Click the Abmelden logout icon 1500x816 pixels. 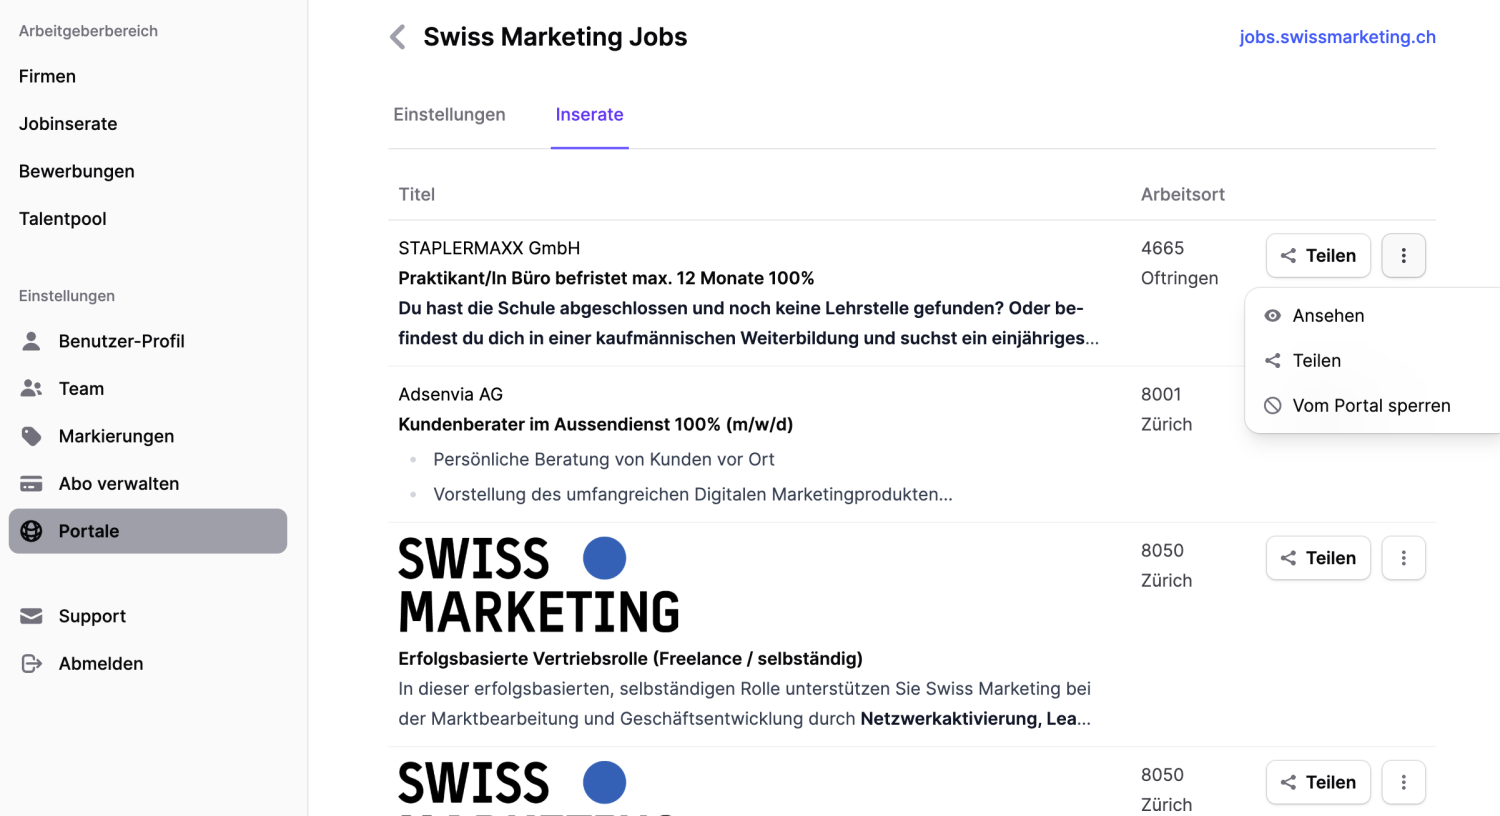(x=31, y=663)
